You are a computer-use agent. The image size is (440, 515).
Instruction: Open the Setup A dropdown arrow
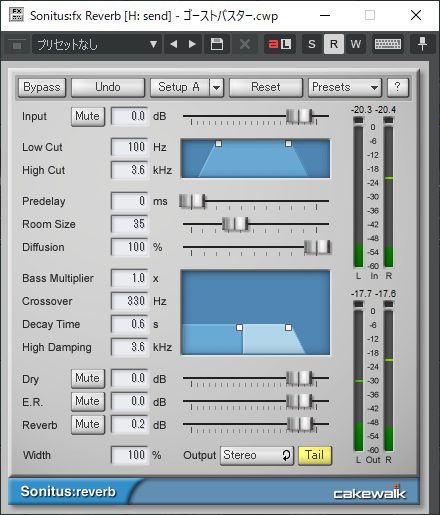[217, 87]
